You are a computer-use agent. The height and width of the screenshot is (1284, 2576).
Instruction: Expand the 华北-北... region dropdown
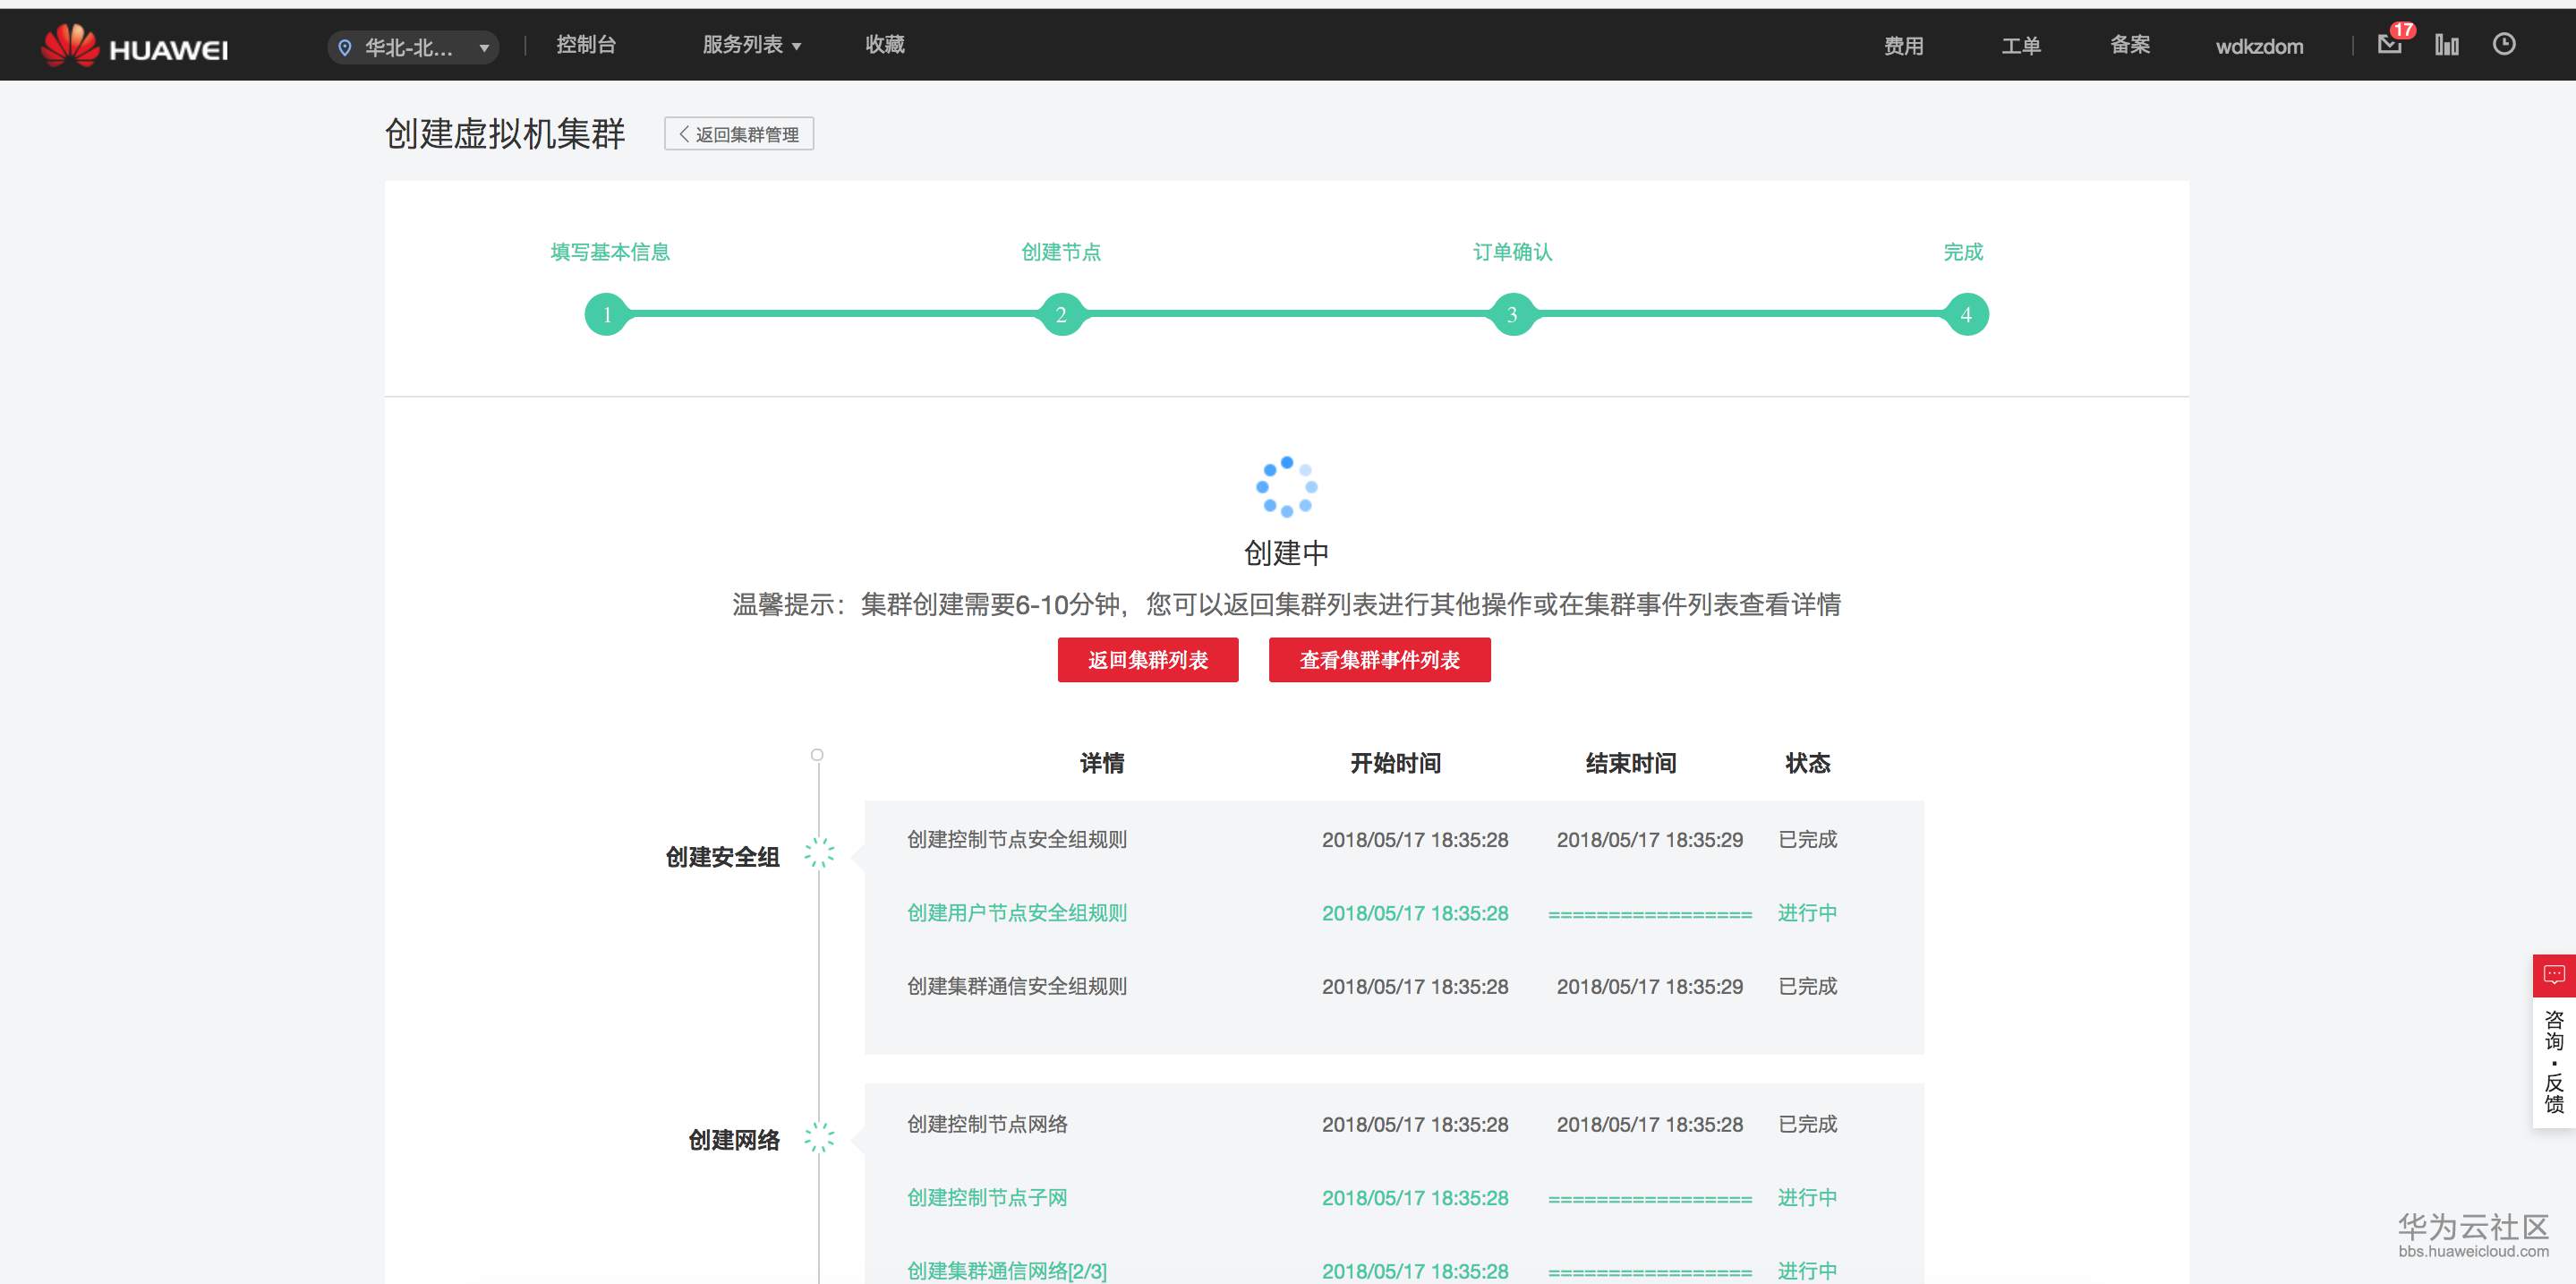point(414,47)
